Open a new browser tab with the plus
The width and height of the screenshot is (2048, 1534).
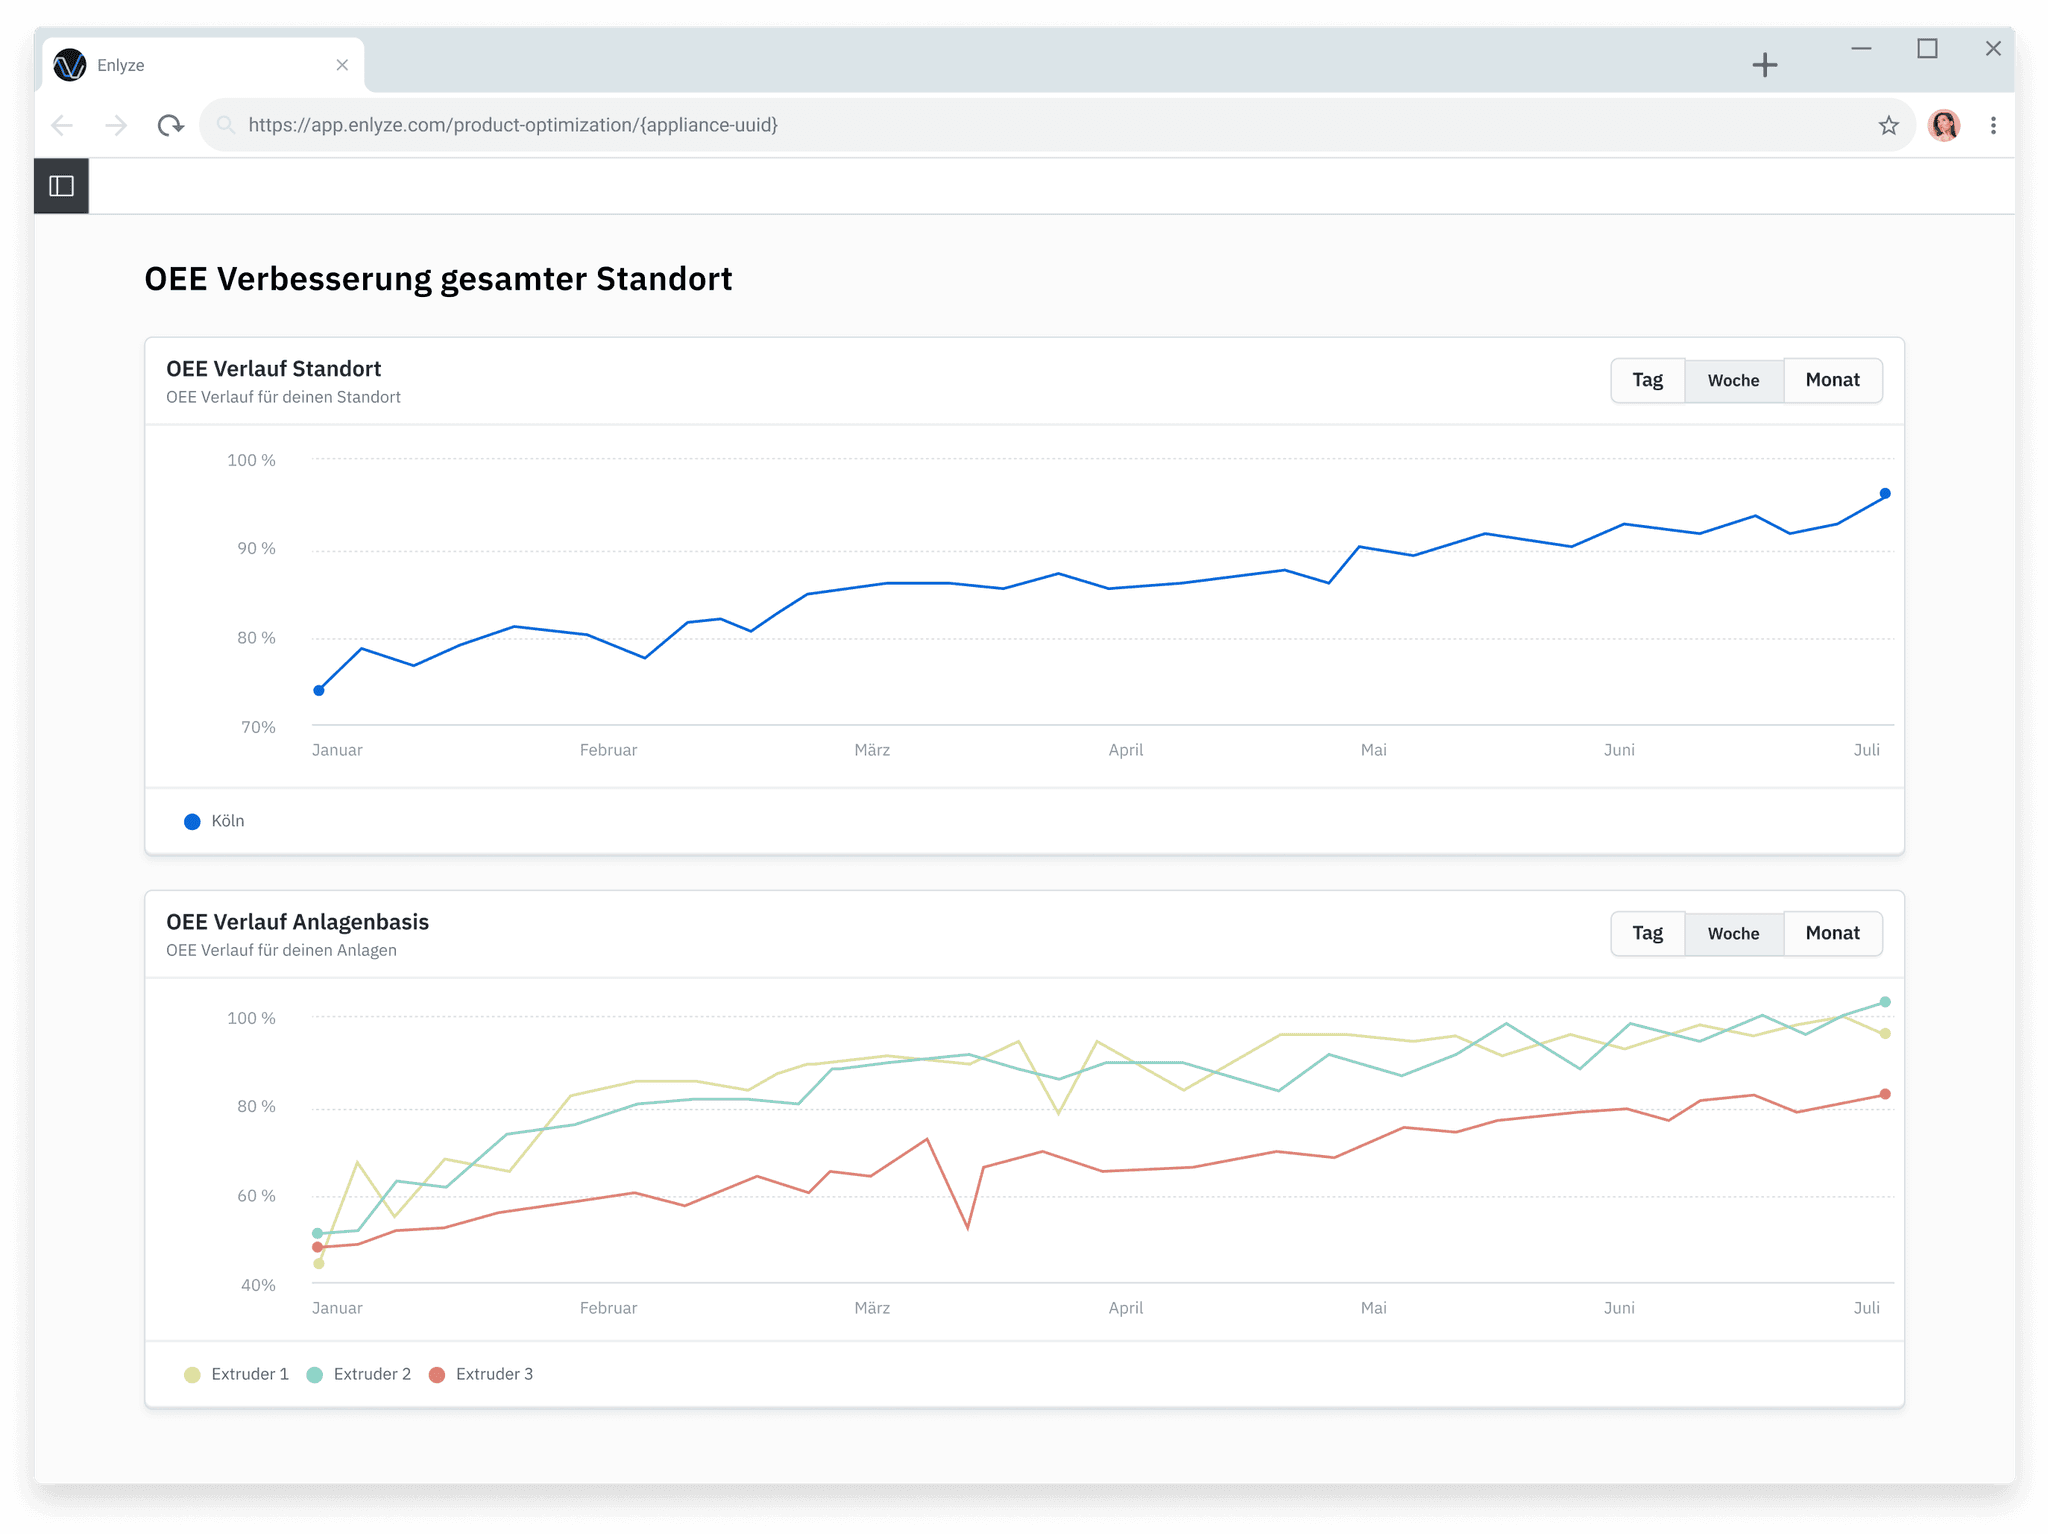(1765, 64)
